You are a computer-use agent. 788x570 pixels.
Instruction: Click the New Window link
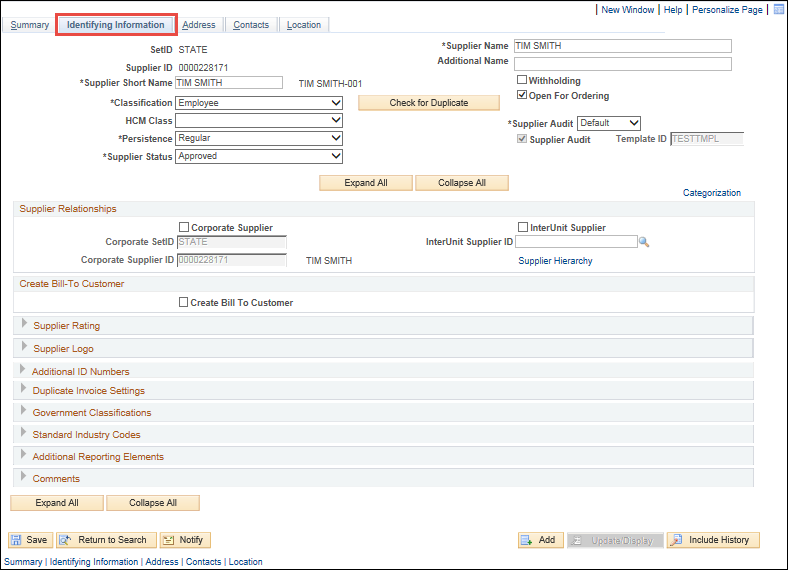(x=628, y=10)
